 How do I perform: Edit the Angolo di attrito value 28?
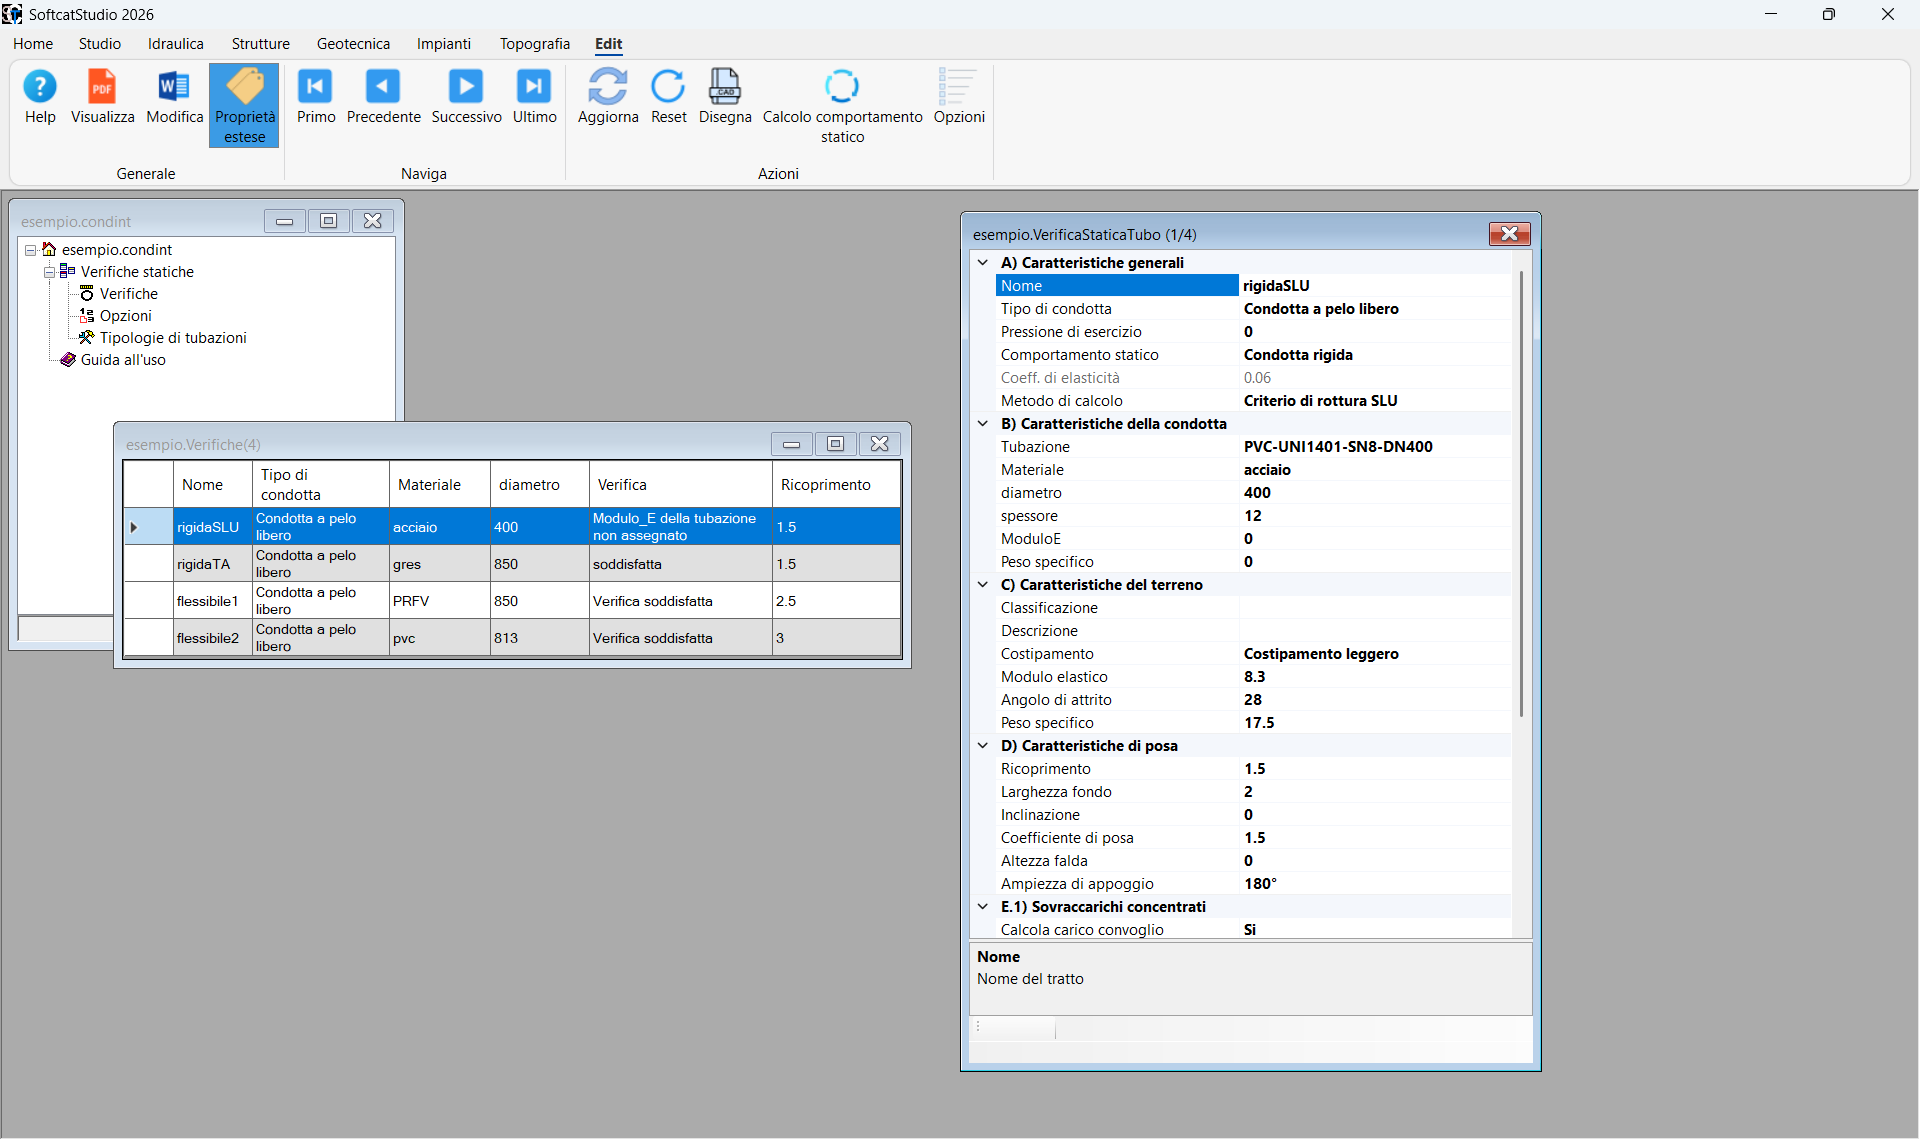1375,700
